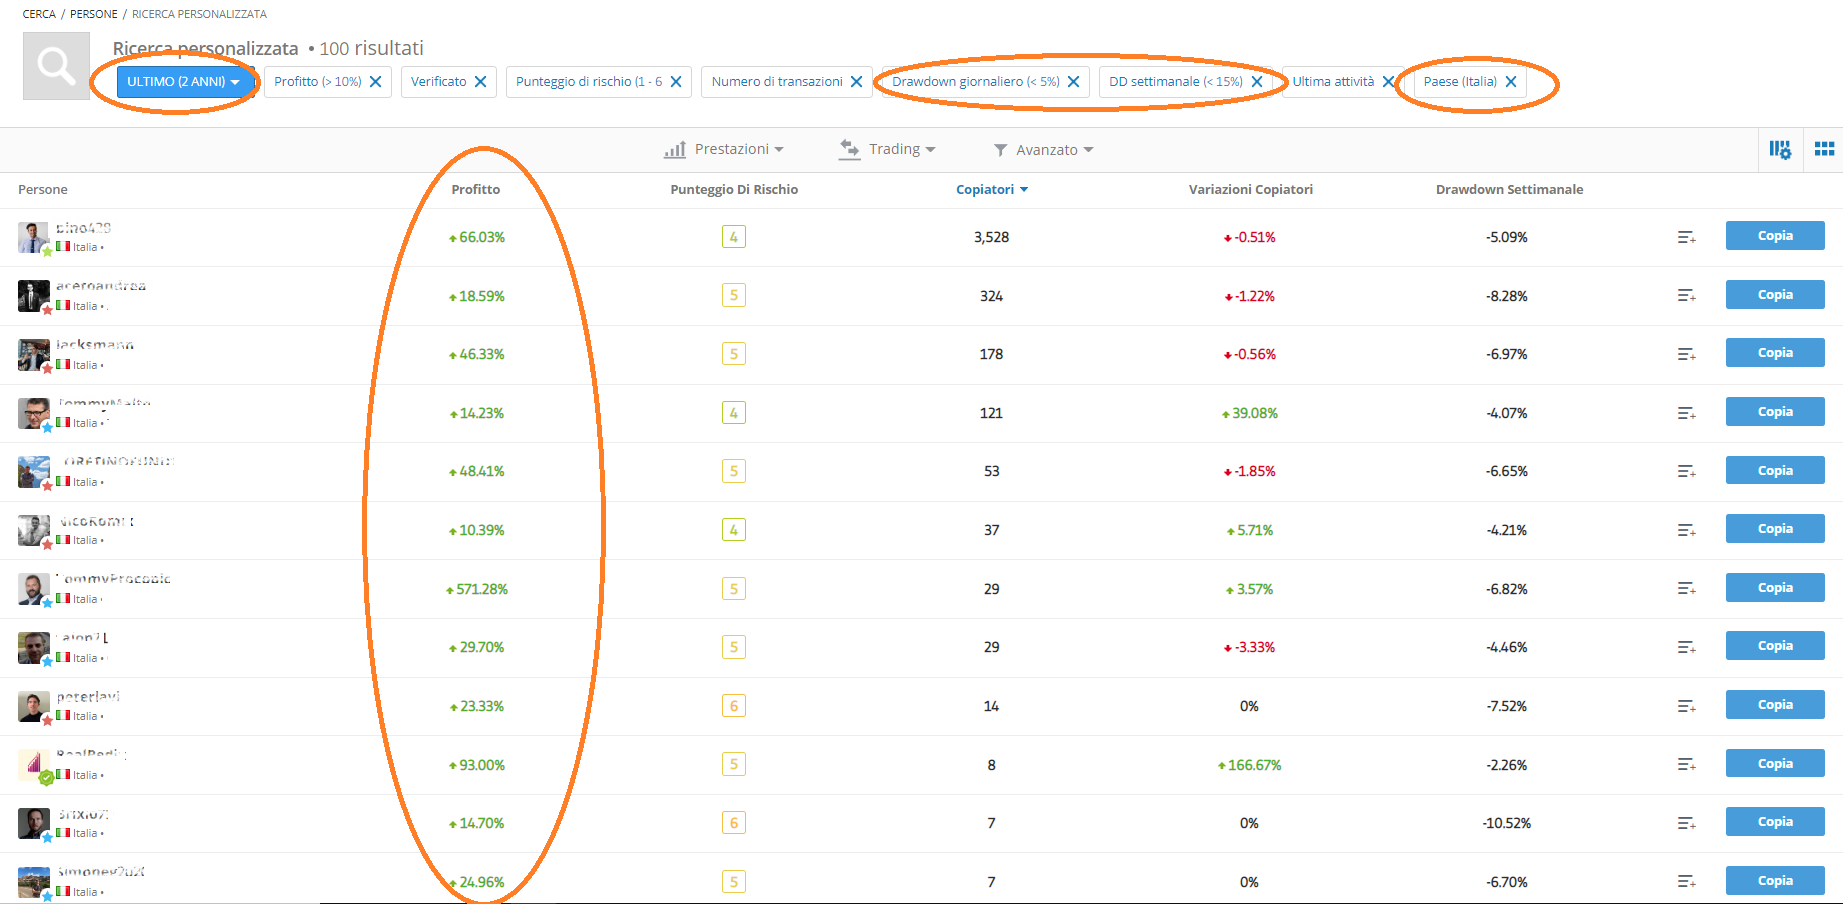The height and width of the screenshot is (904, 1843).
Task: Copy the trader with 178 copiers
Action: coord(1775,353)
